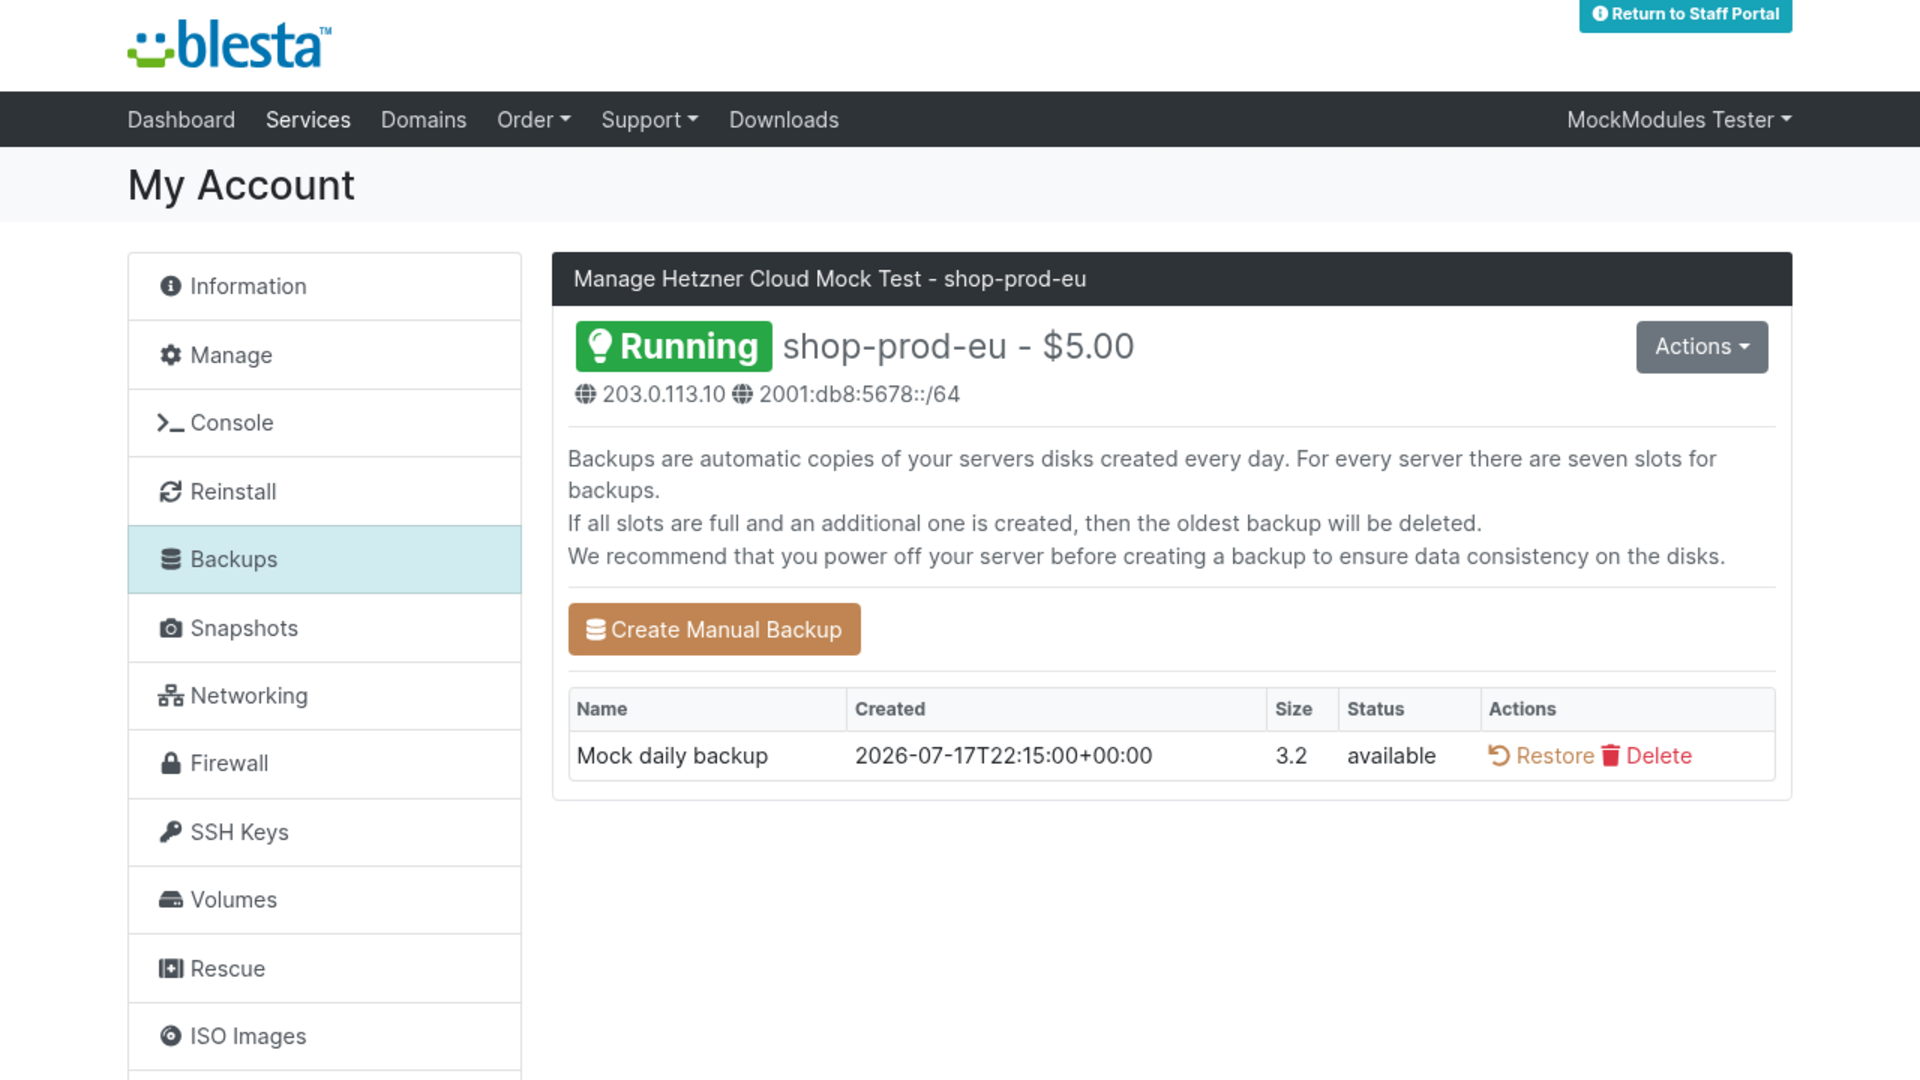The image size is (1920, 1080).
Task: Click the IPv6 address 2001:db8:5678::/64
Action: (x=859, y=395)
